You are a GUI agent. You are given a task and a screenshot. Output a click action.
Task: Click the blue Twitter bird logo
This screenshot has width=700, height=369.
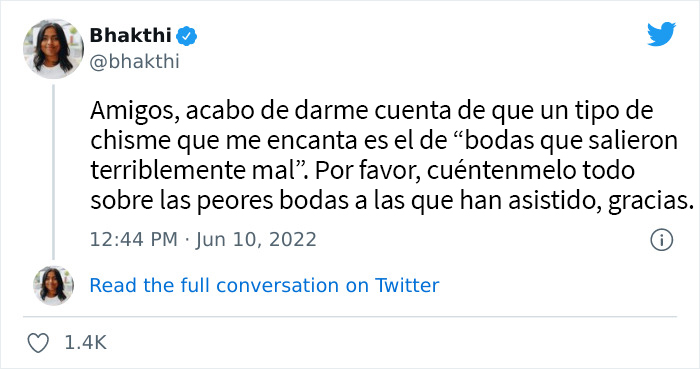pos(661,34)
